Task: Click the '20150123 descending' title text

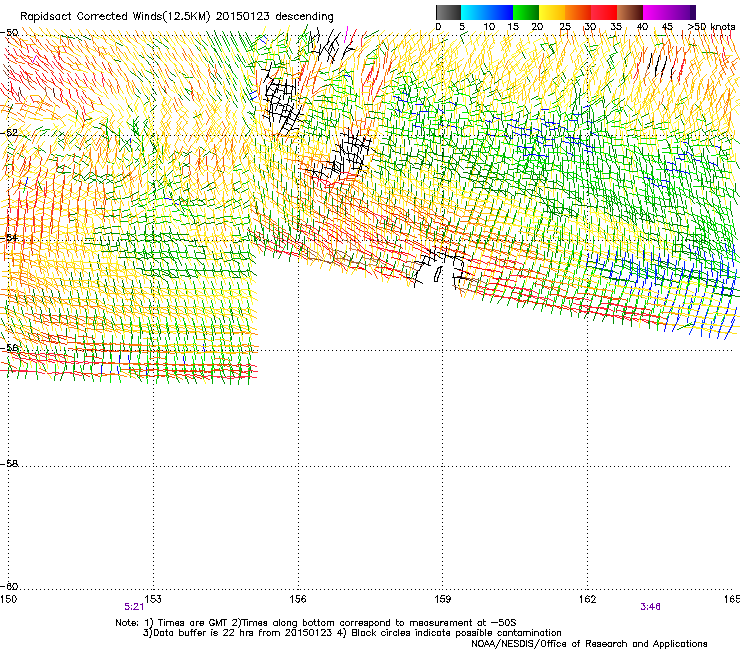Action: point(275,17)
